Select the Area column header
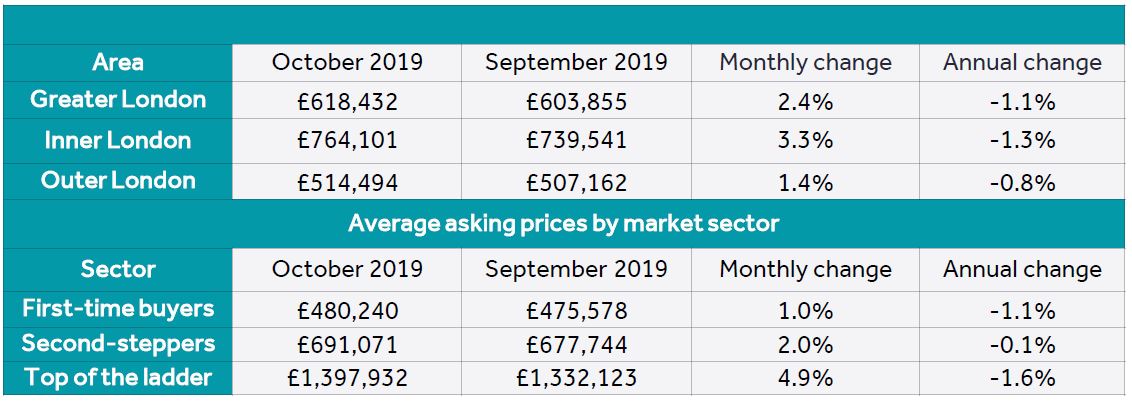The height and width of the screenshot is (406, 1132). [118, 63]
